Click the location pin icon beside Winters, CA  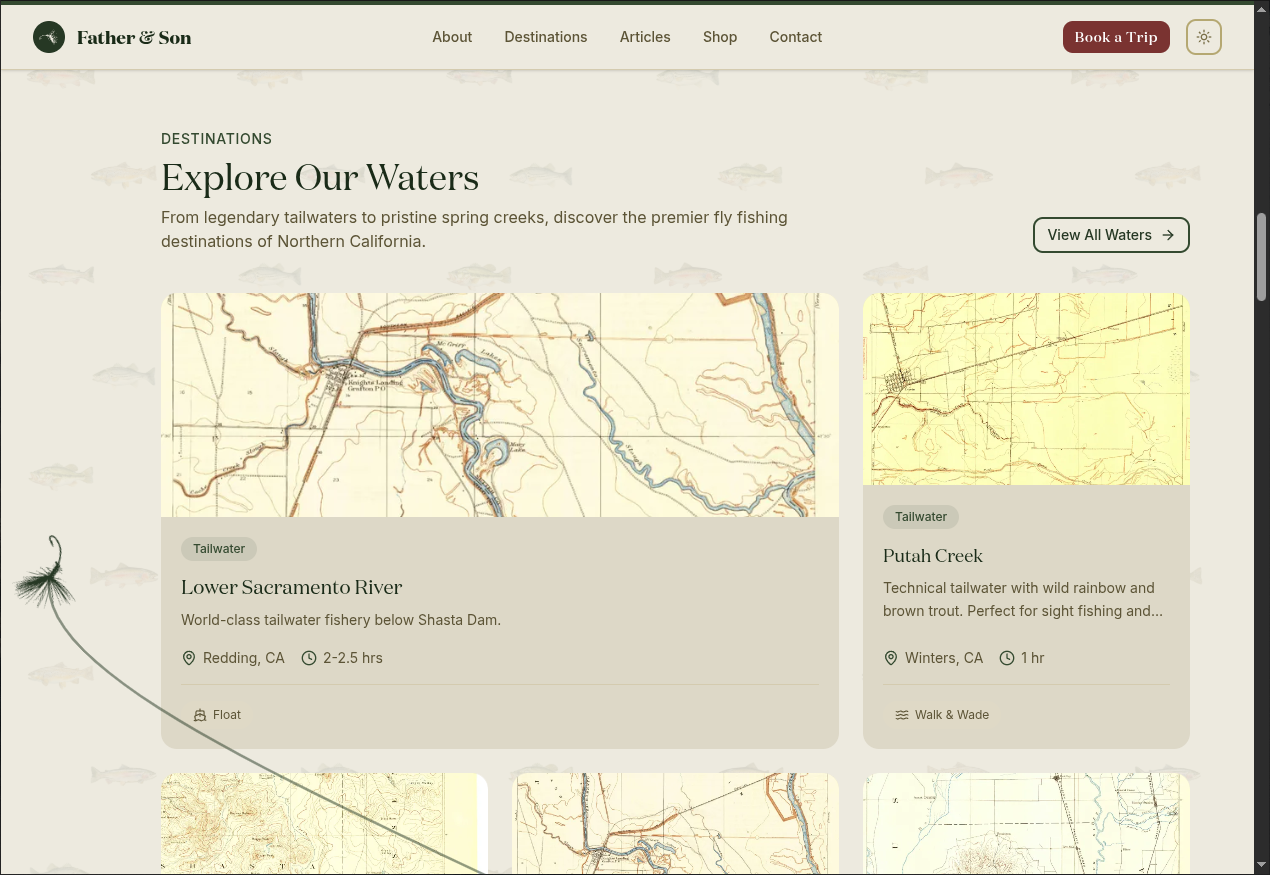891,658
